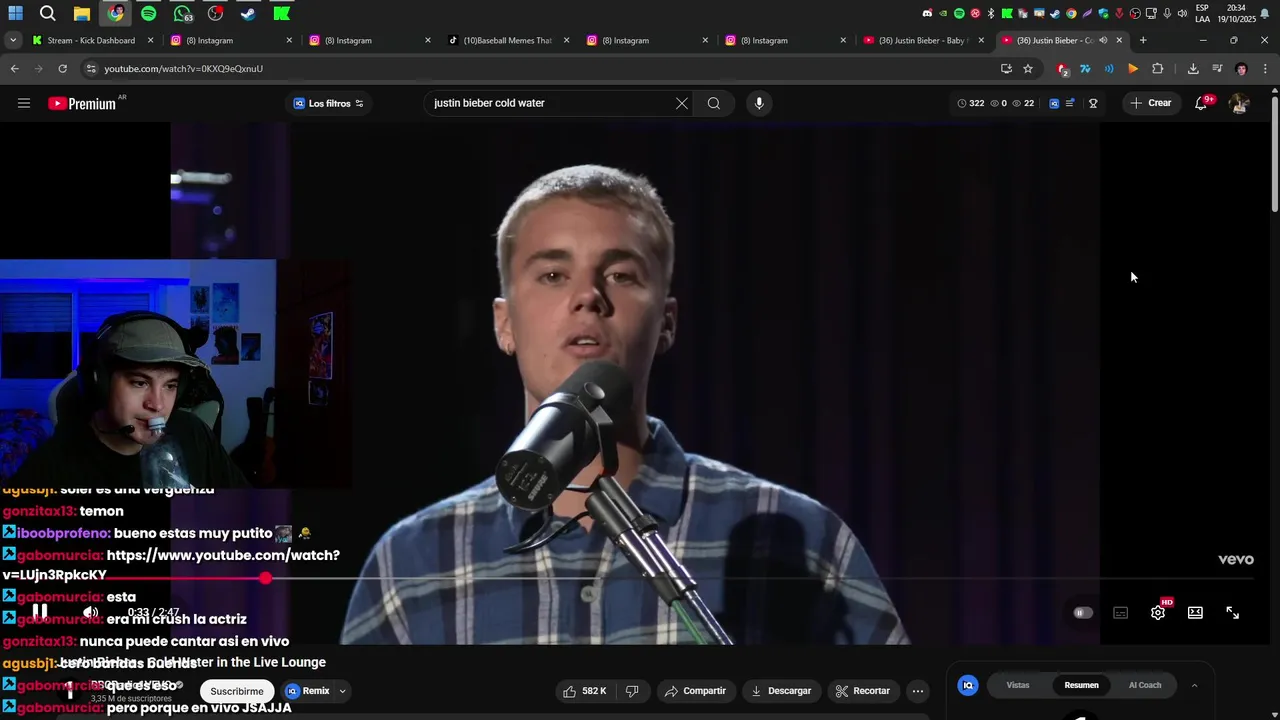Image resolution: width=1280 pixels, height=720 pixels.
Task: Open the Chrome media control icon
Action: [1217, 69]
